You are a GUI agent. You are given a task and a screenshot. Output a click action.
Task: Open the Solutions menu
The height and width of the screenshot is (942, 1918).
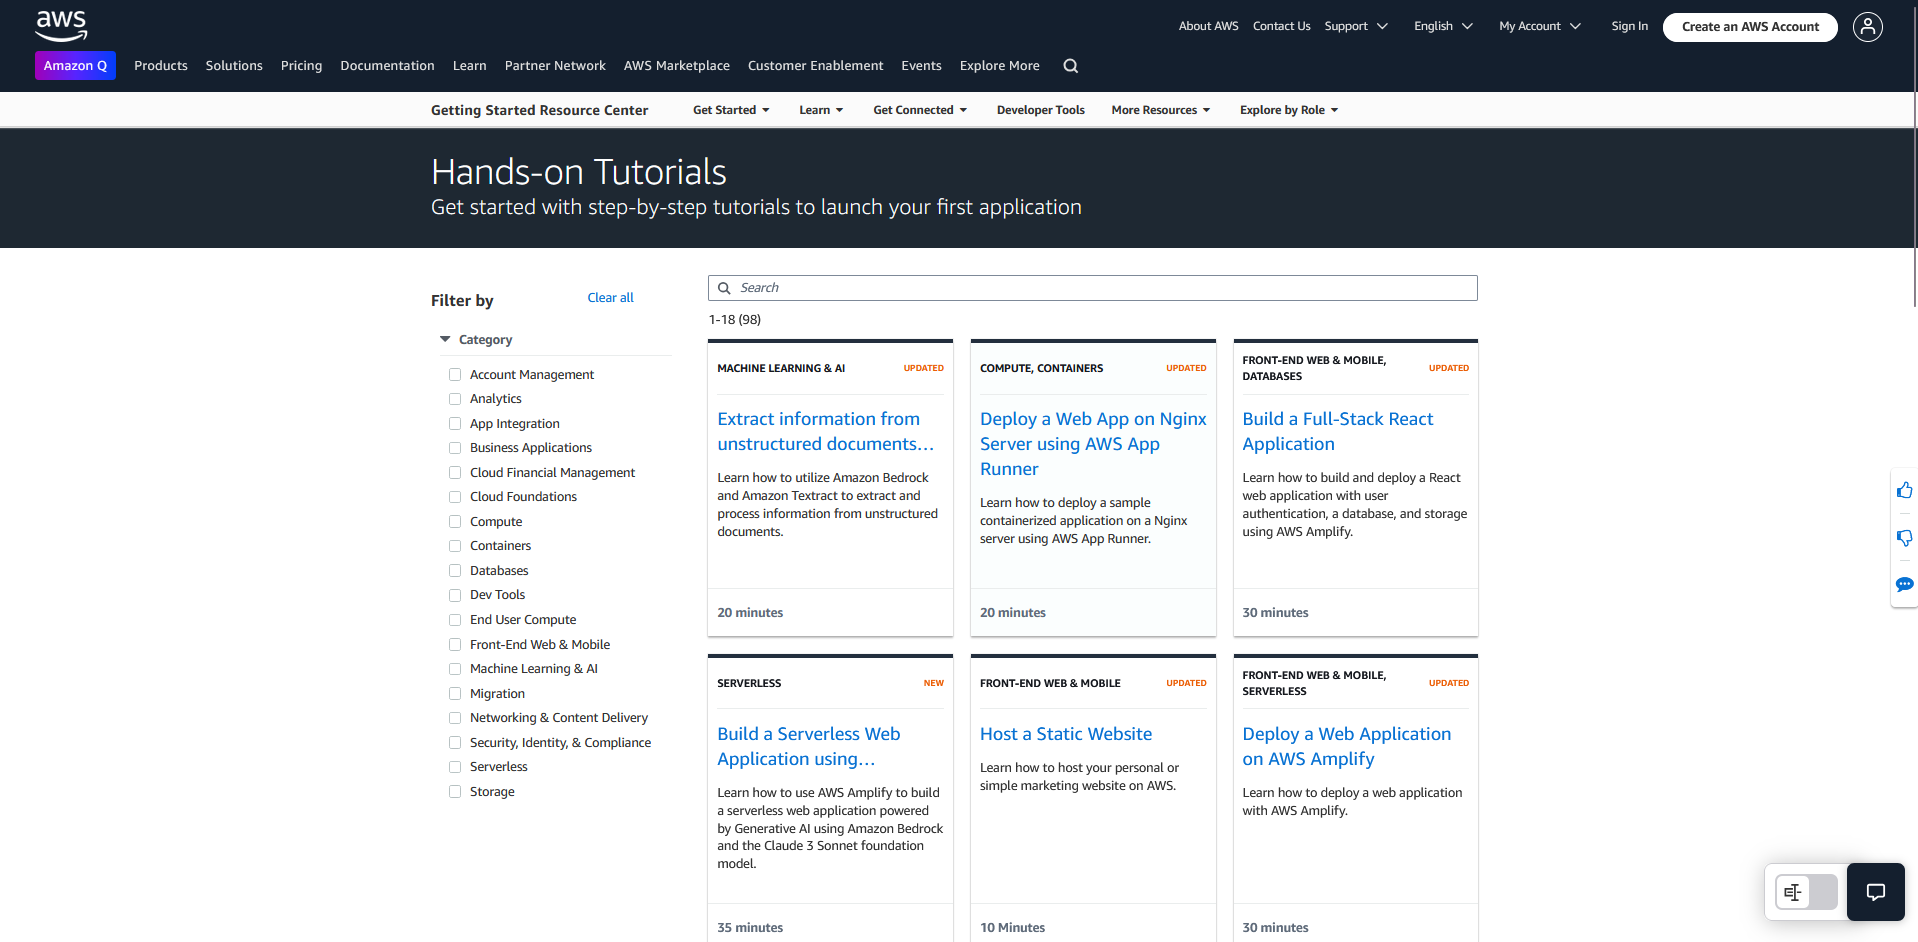[x=234, y=66]
